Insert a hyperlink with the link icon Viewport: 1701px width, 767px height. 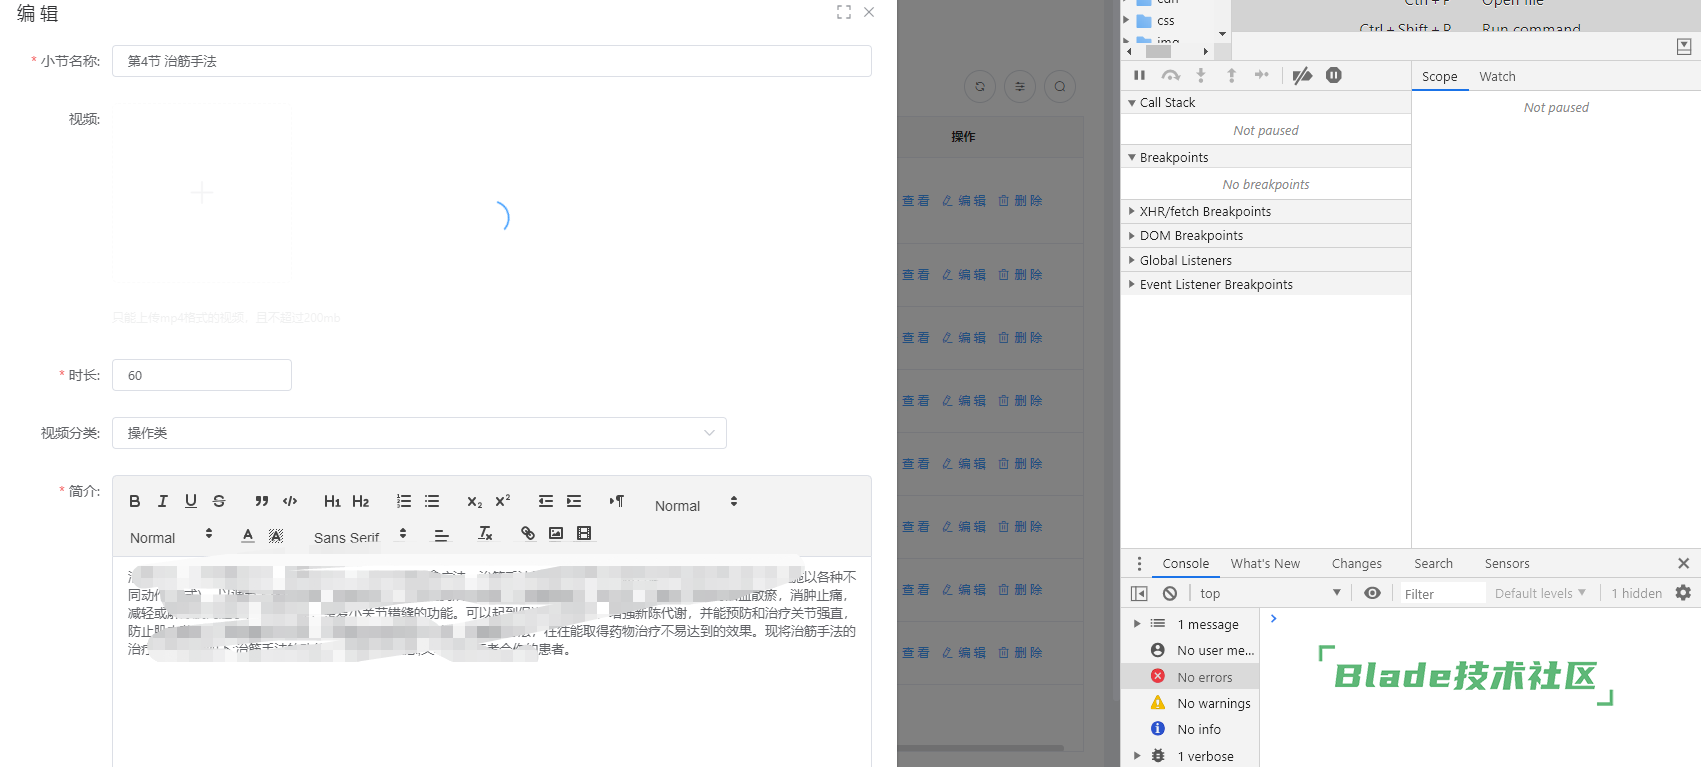pos(528,533)
